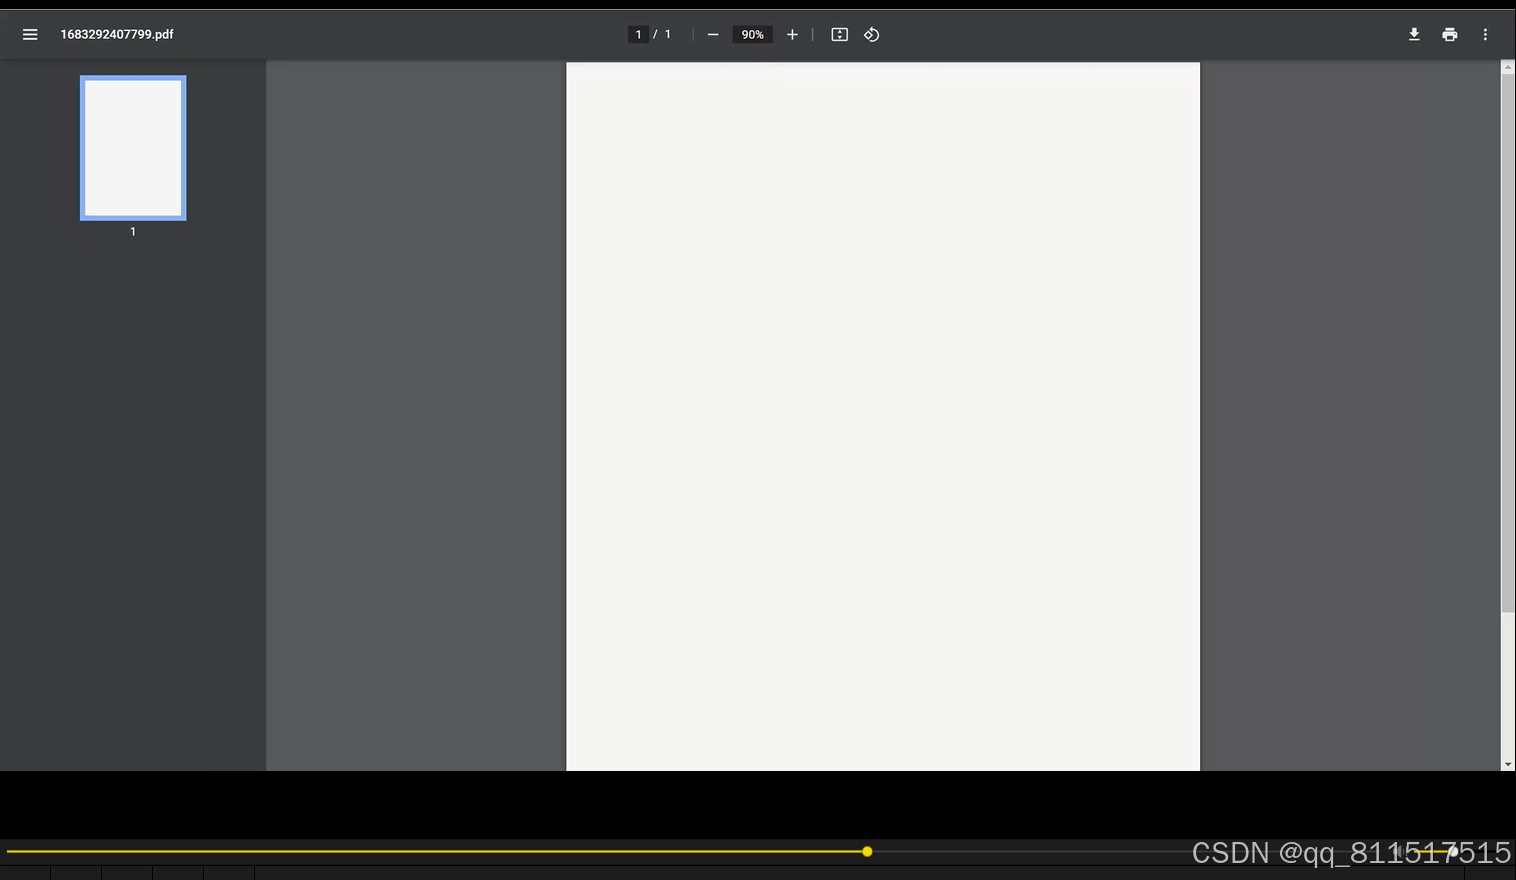1516x880 pixels.
Task: Click the scrollbar down arrow
Action: pos(1508,764)
